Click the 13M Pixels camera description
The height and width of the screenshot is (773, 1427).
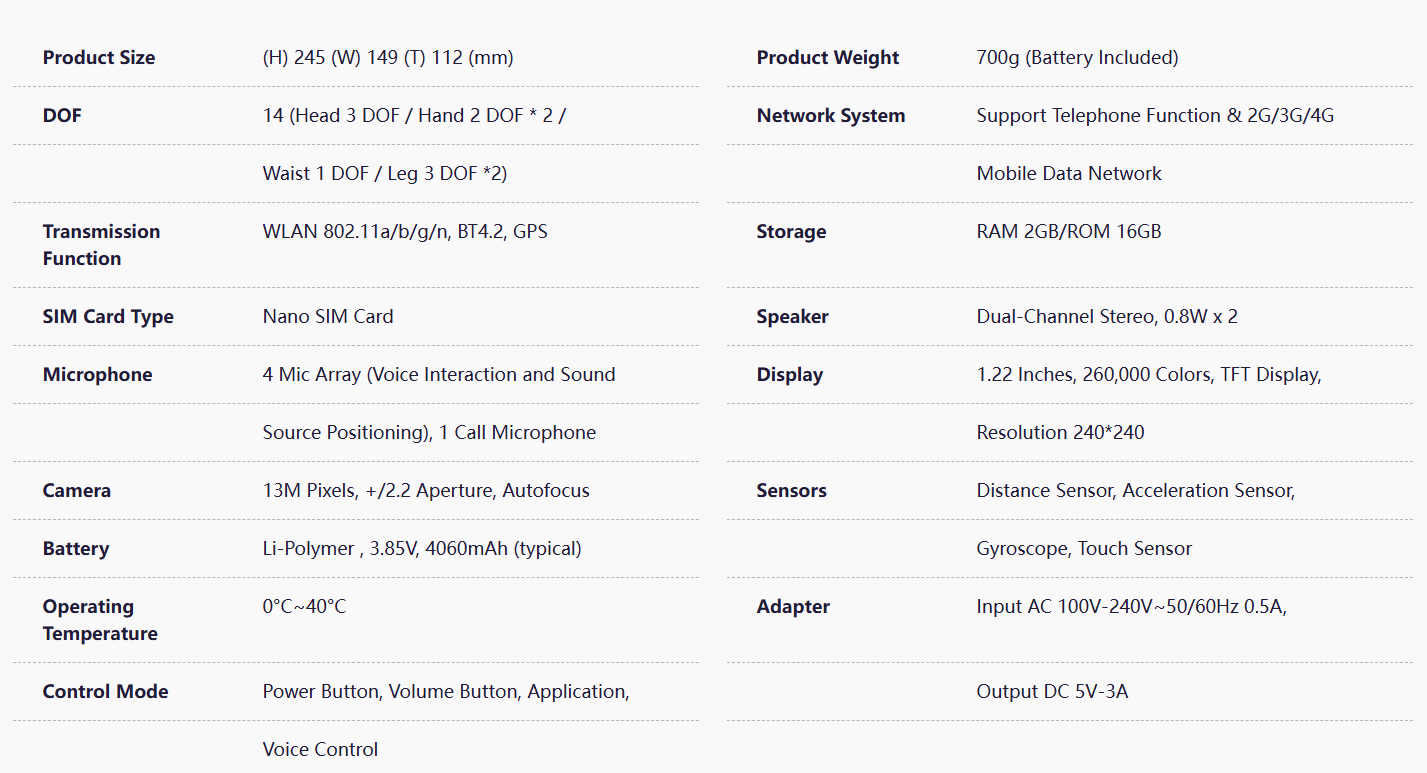[426, 491]
